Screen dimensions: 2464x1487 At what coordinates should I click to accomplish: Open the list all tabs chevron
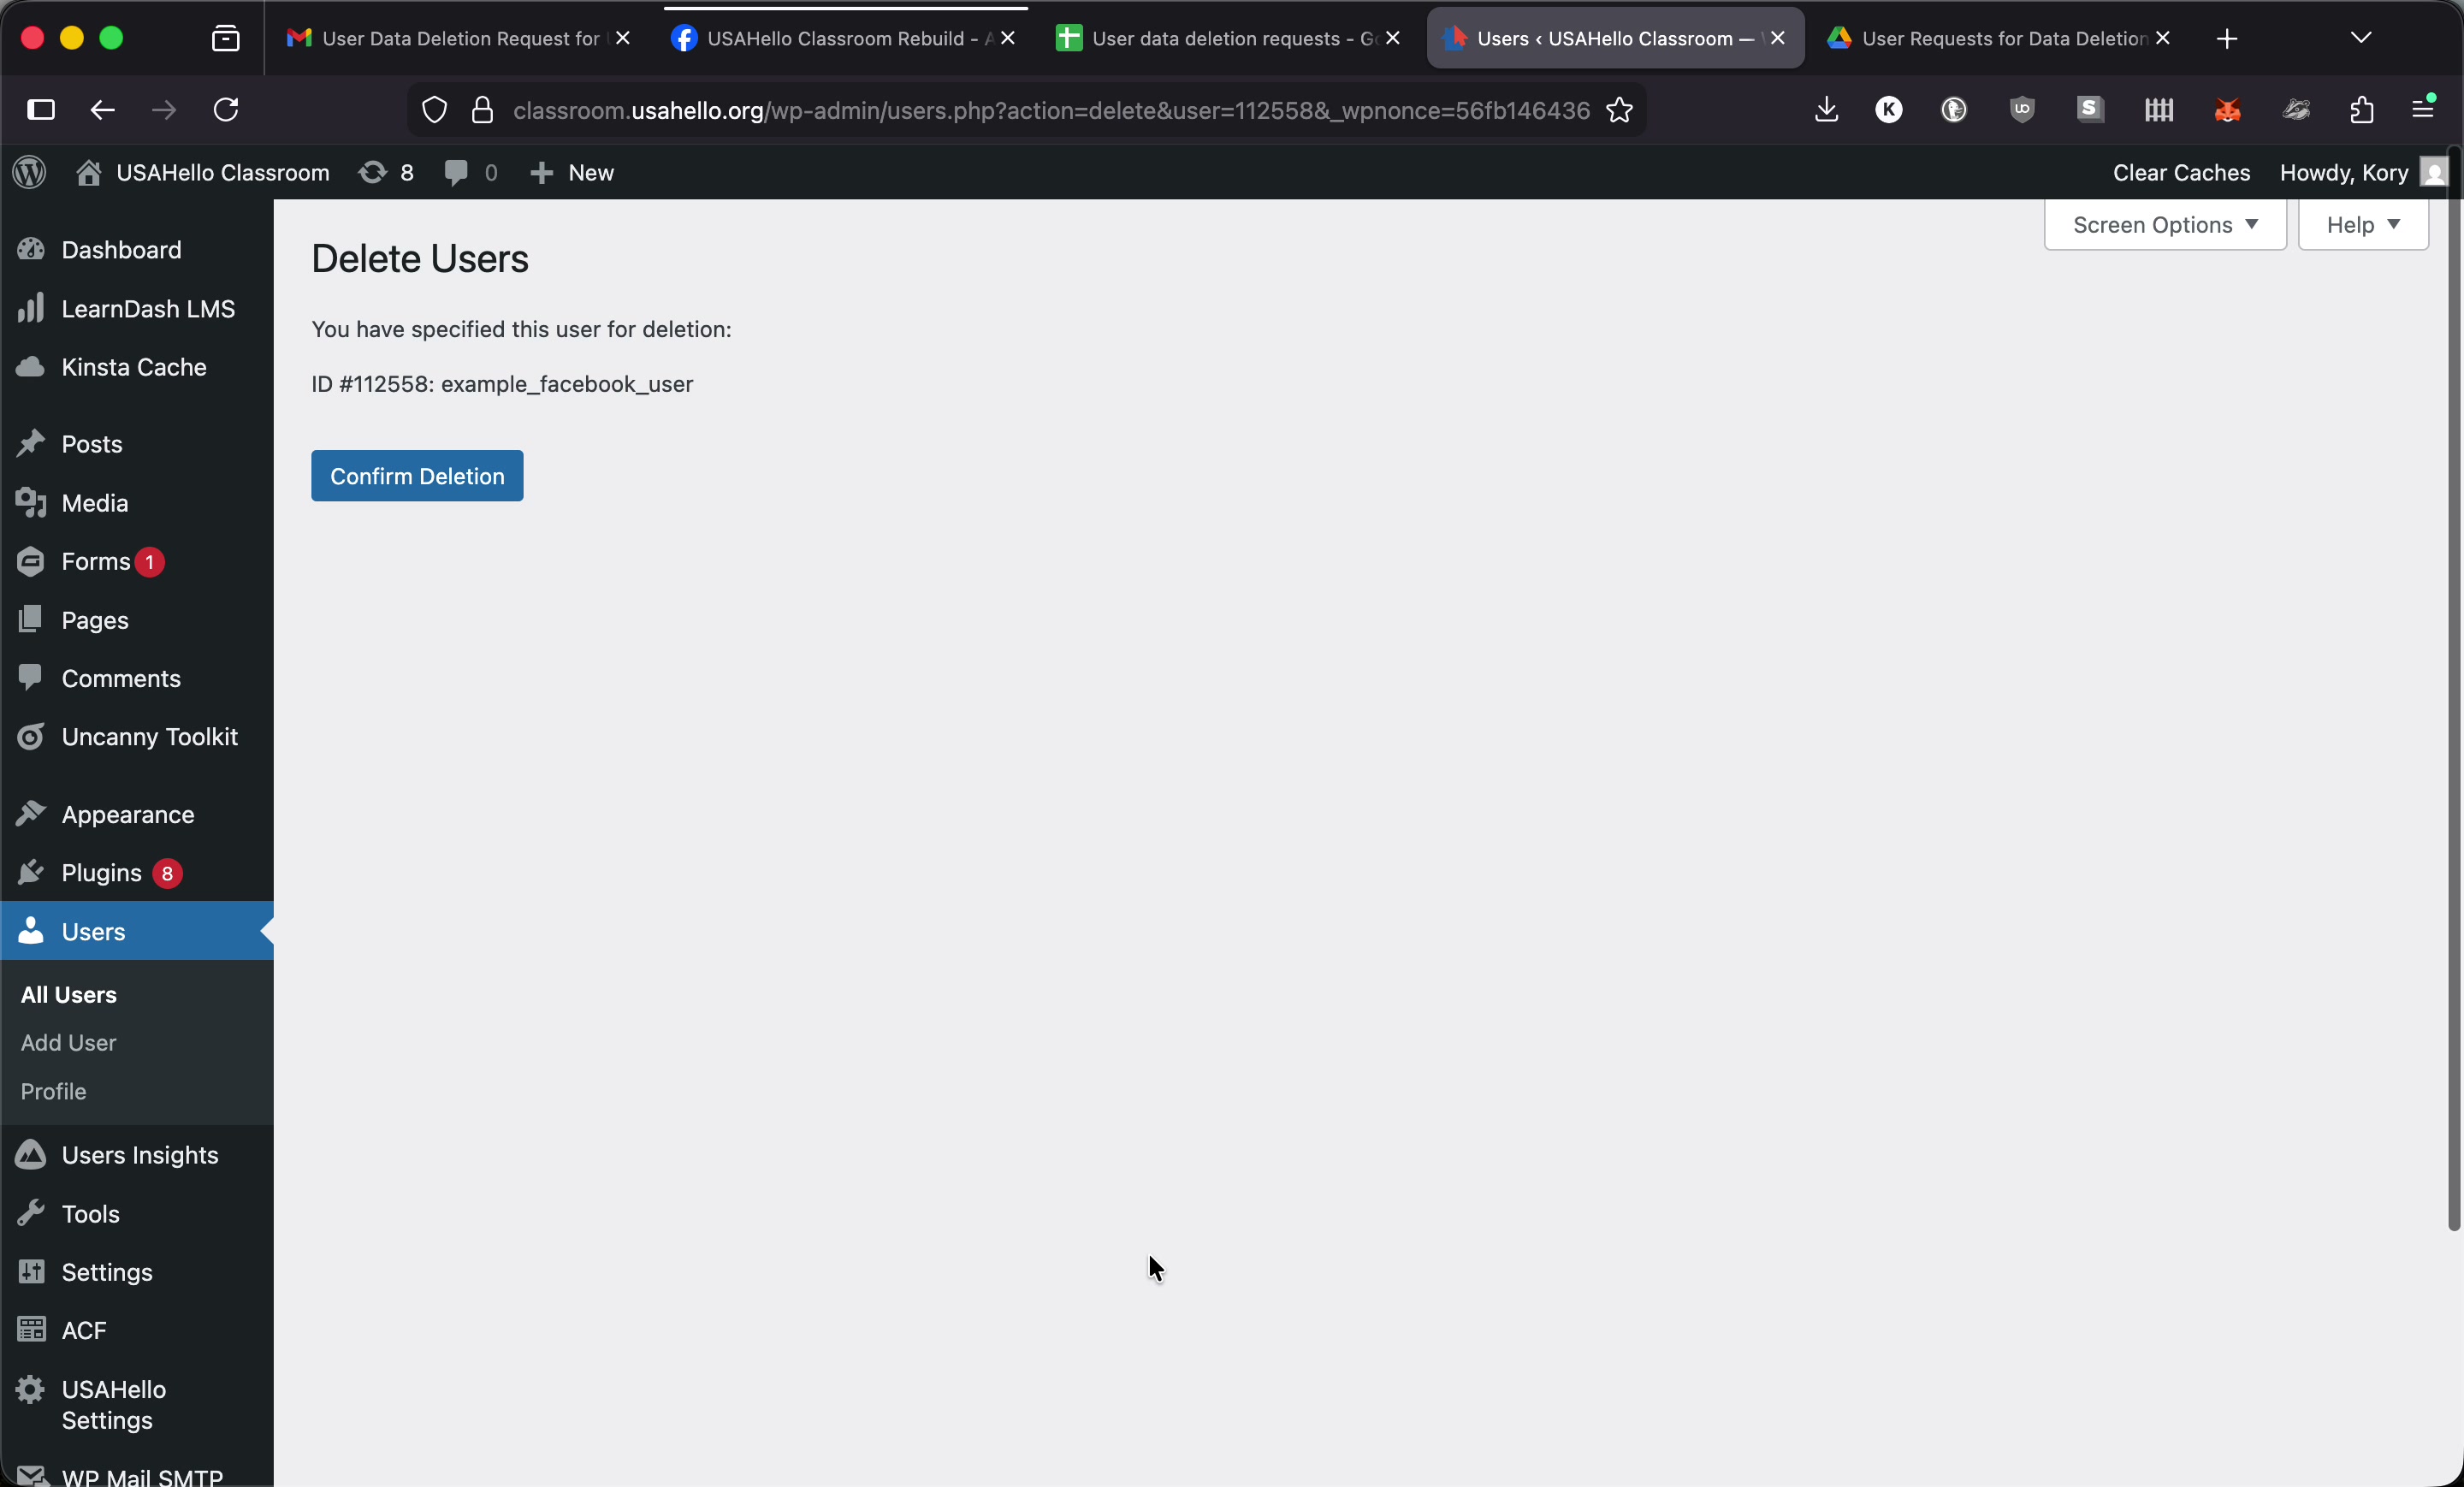(2361, 38)
